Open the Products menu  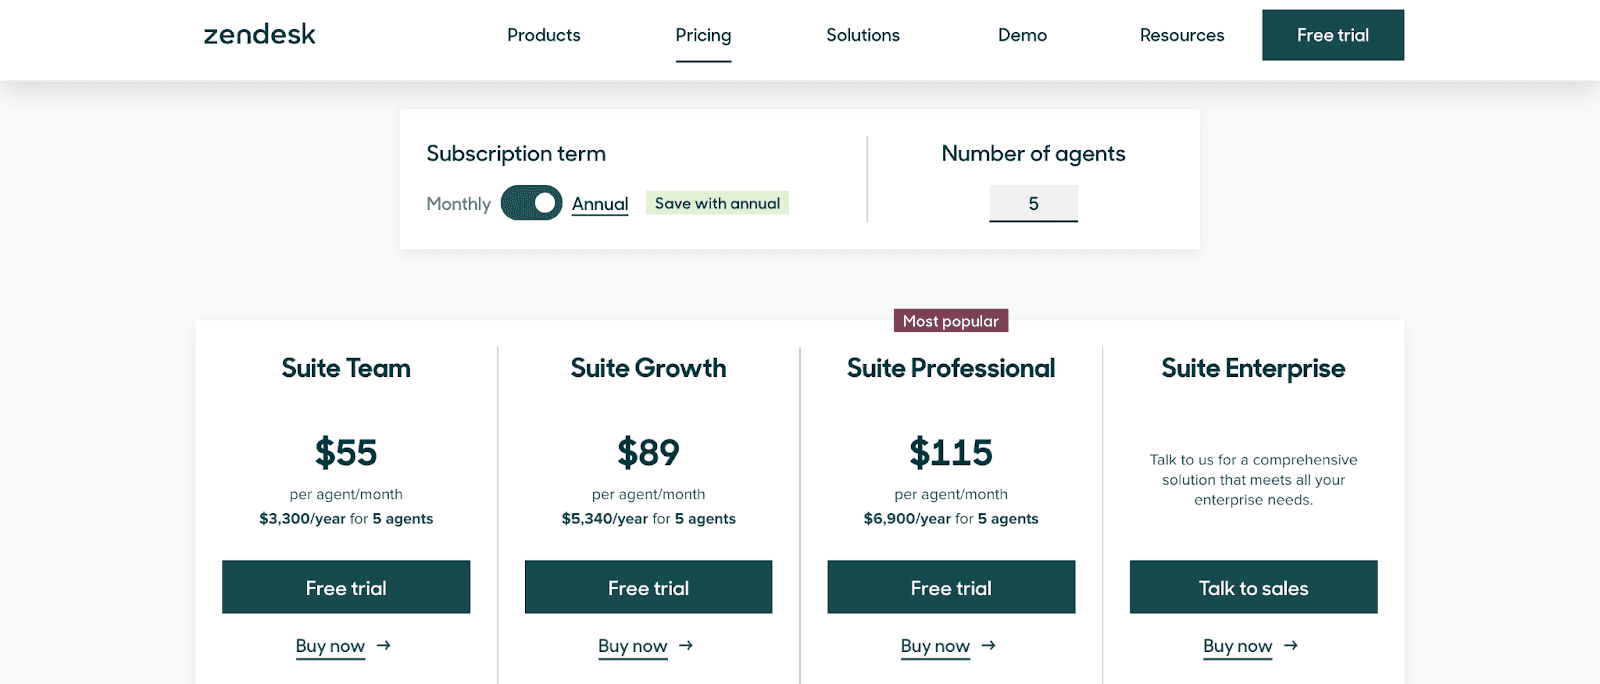click(x=543, y=35)
